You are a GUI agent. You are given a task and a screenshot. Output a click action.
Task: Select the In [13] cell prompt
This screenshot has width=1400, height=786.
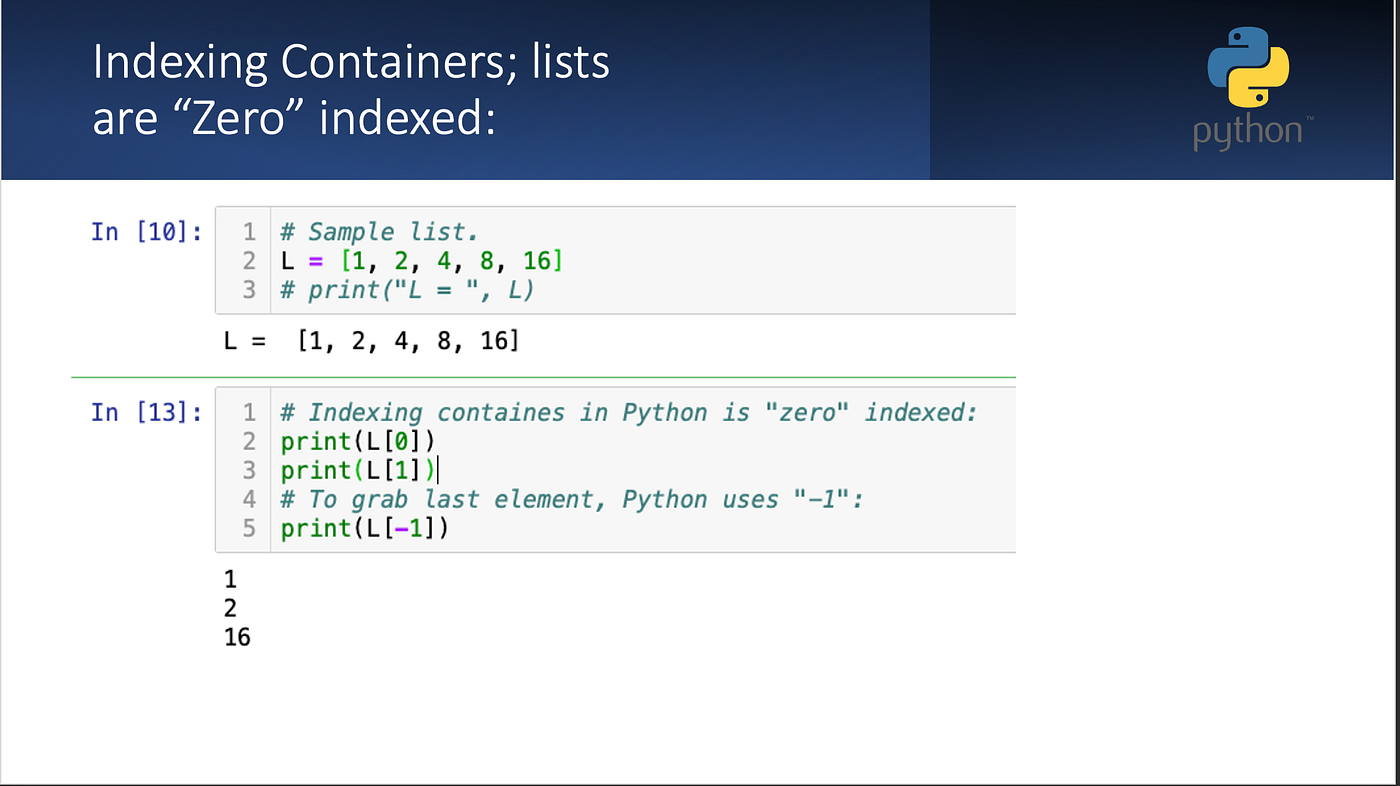click(147, 412)
